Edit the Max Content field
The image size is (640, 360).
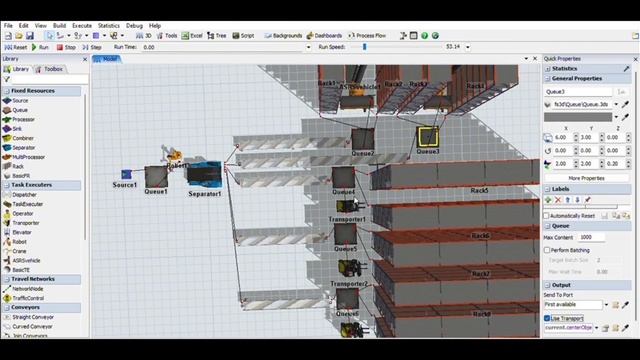click(592, 237)
